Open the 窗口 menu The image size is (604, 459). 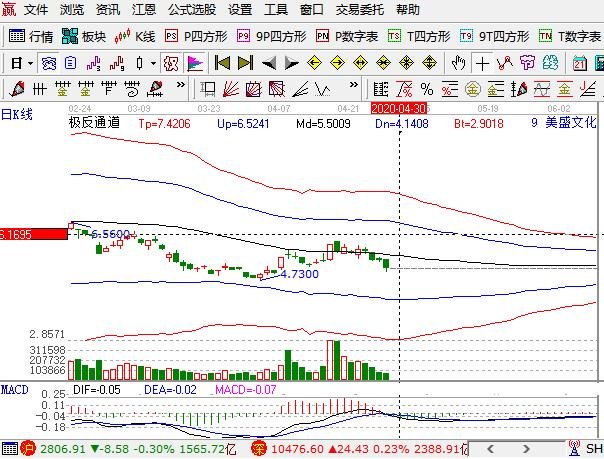(312, 9)
